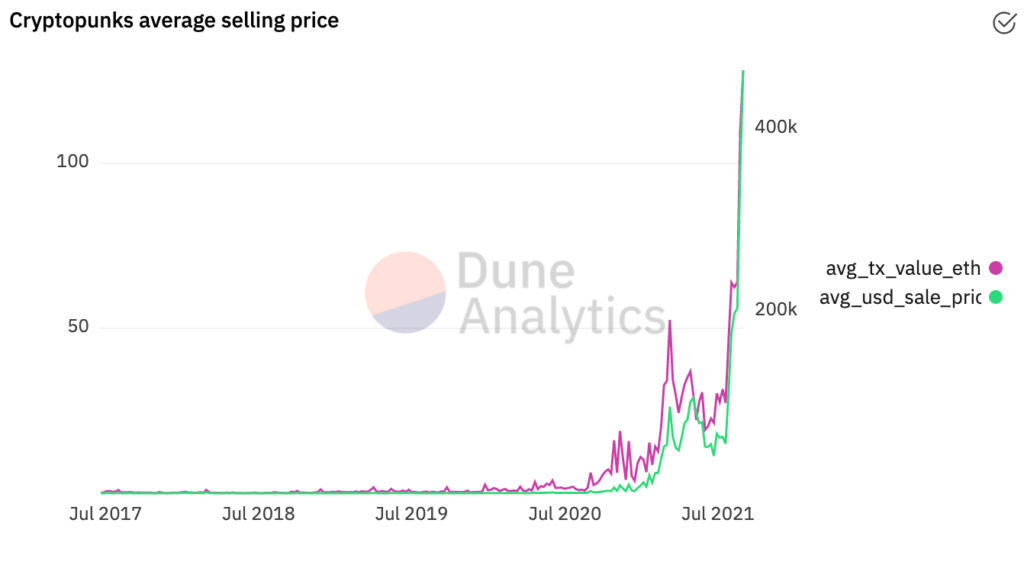Select the Jul 2019 x-axis label
The height and width of the screenshot is (565, 1024).
[x=411, y=513]
